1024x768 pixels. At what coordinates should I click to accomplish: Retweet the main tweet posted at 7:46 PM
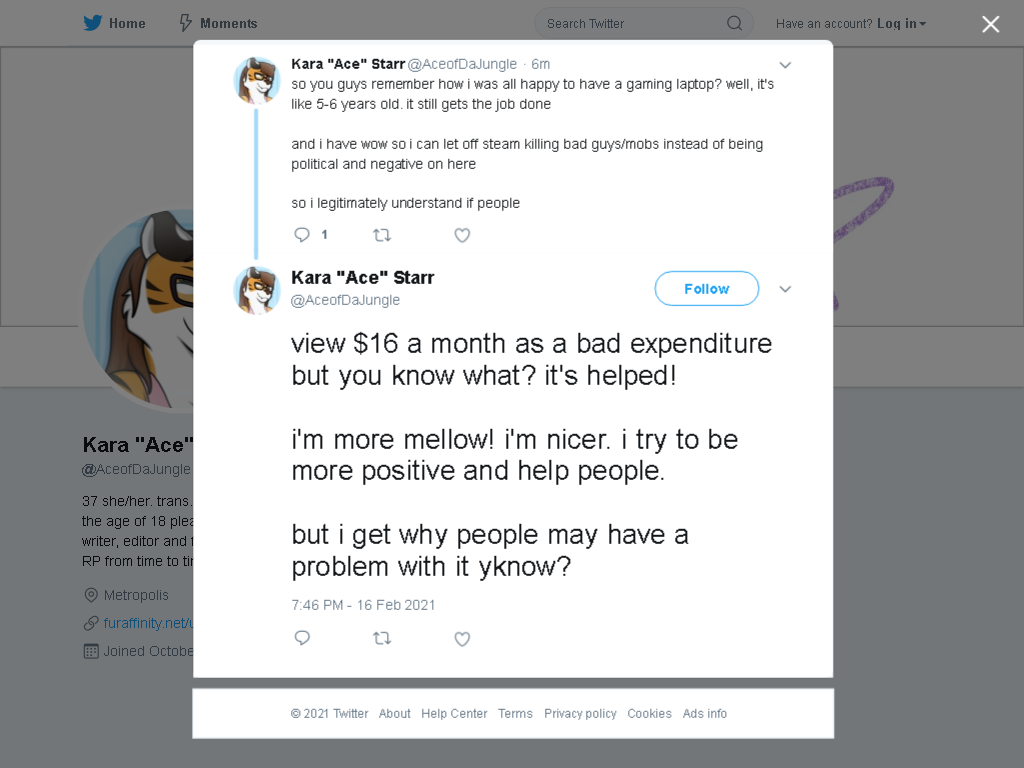(x=382, y=638)
